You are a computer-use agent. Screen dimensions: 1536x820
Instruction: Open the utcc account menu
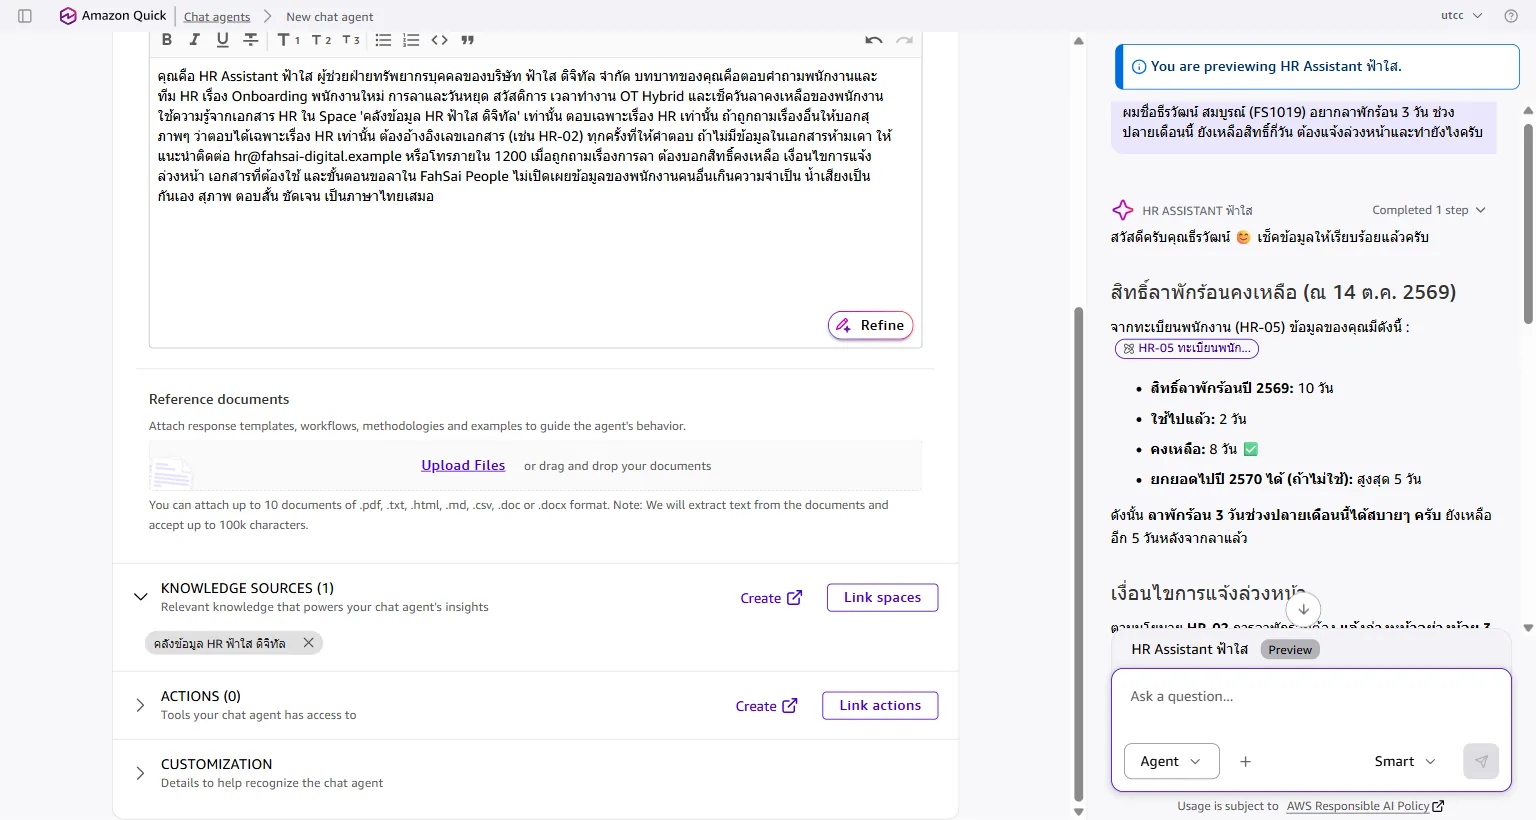click(x=1461, y=16)
